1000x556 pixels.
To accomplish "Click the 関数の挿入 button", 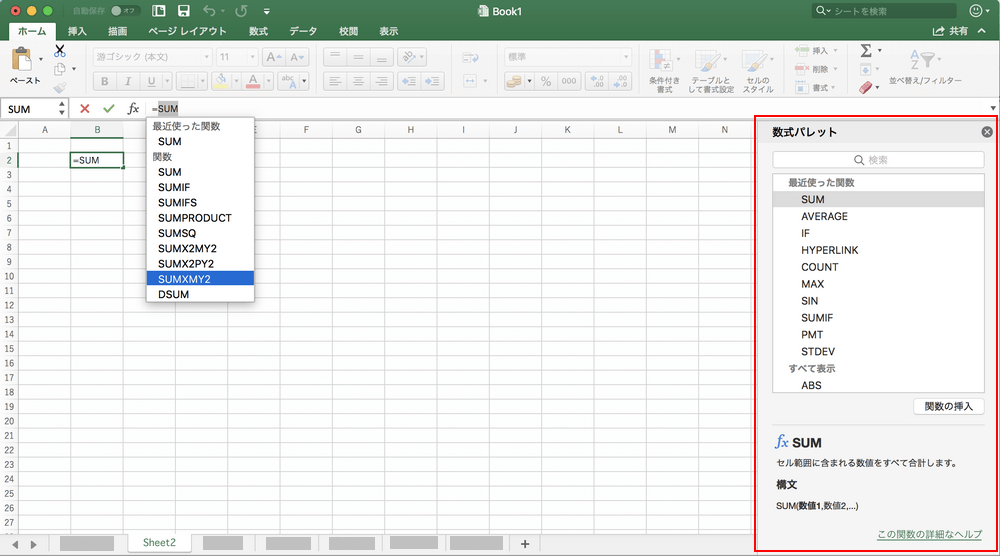I will tap(948, 406).
